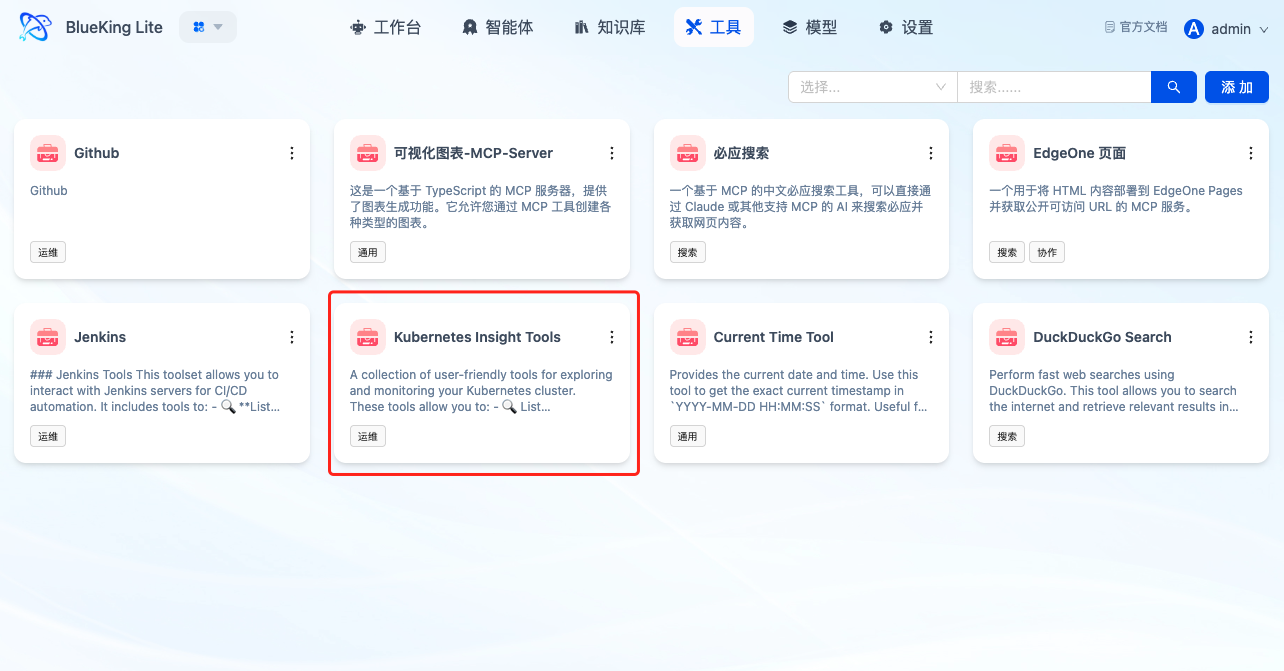Open more options for DuckDuckGo Search card
Viewport: 1284px width, 671px height.
(1251, 337)
